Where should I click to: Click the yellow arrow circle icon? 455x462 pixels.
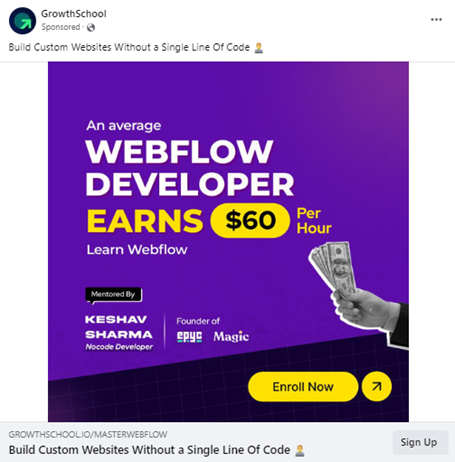tap(377, 387)
